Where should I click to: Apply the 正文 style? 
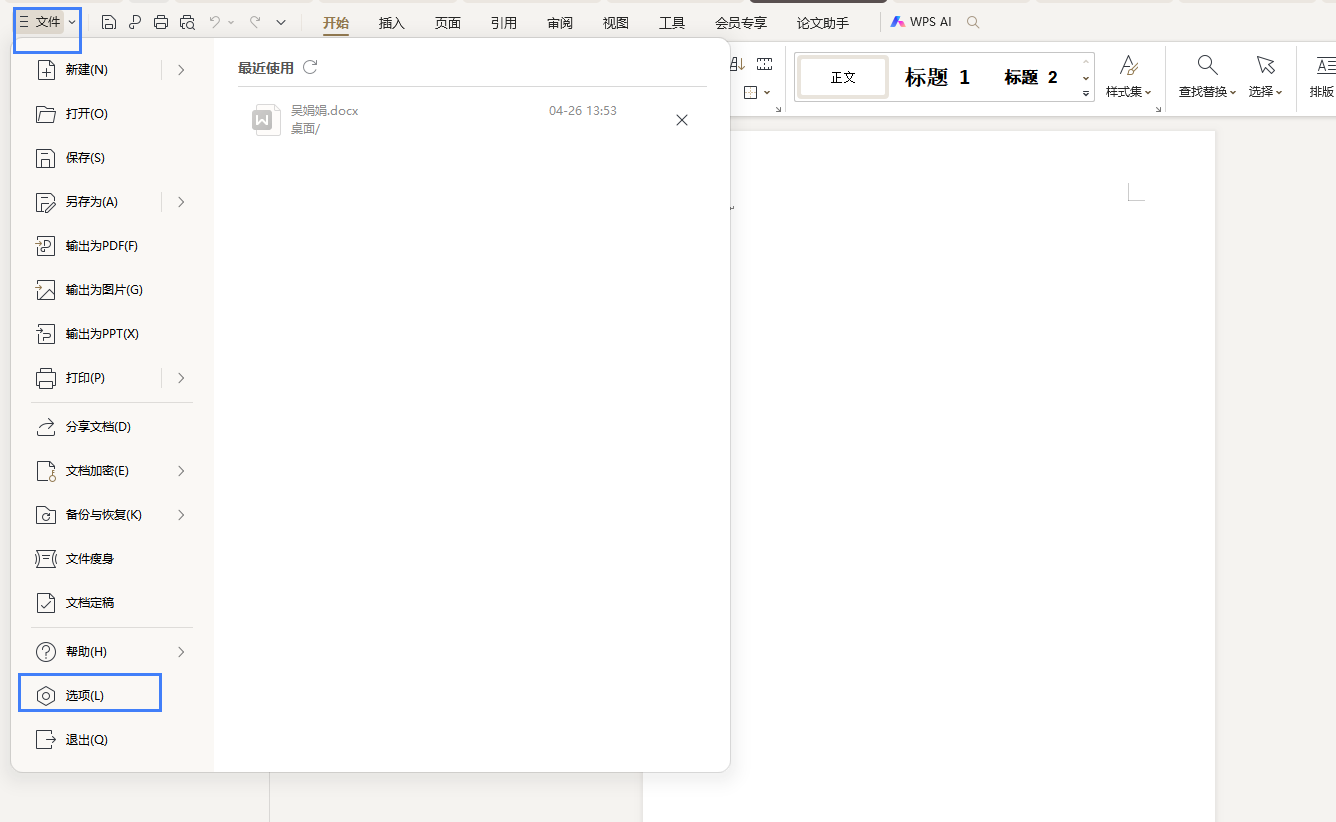click(843, 77)
